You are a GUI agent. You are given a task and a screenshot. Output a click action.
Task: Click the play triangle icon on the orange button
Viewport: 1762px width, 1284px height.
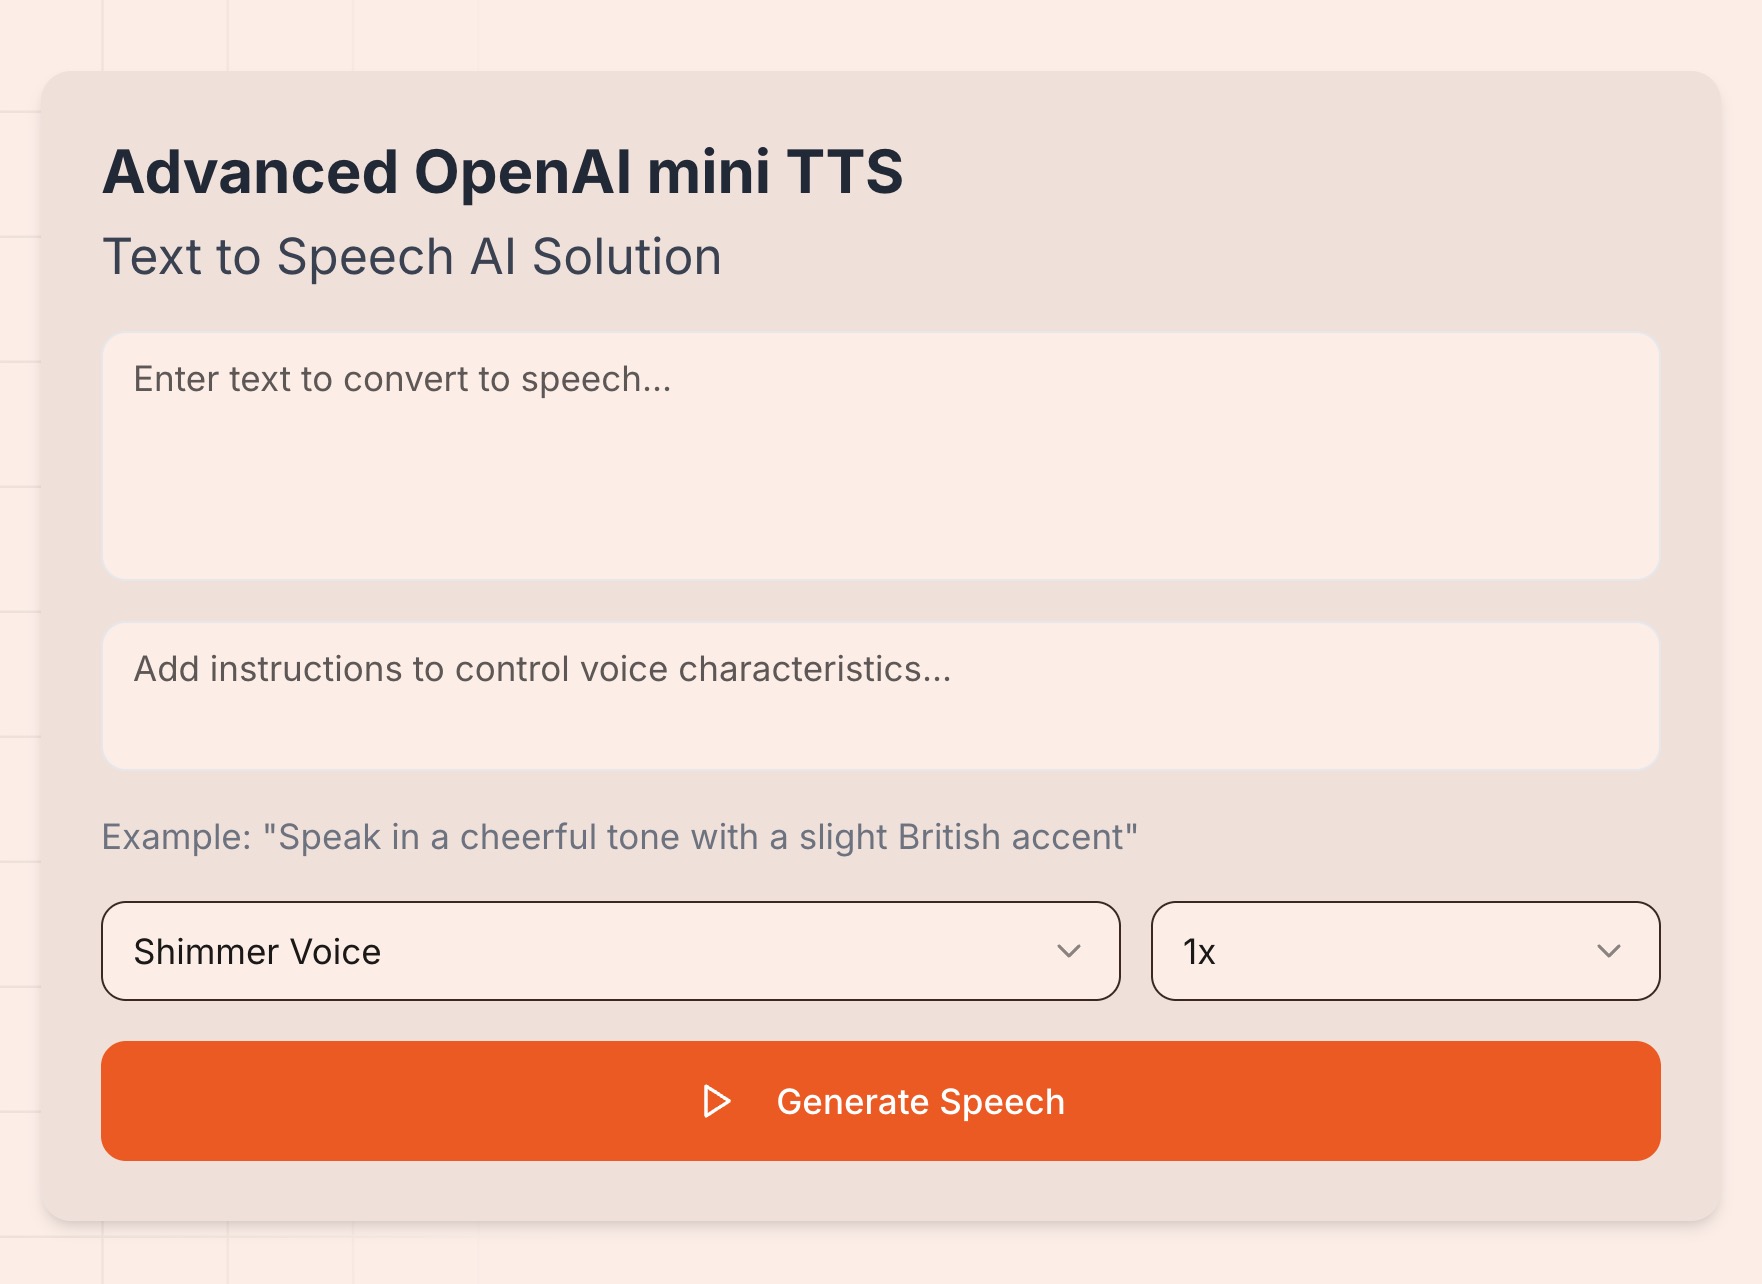click(x=716, y=1101)
